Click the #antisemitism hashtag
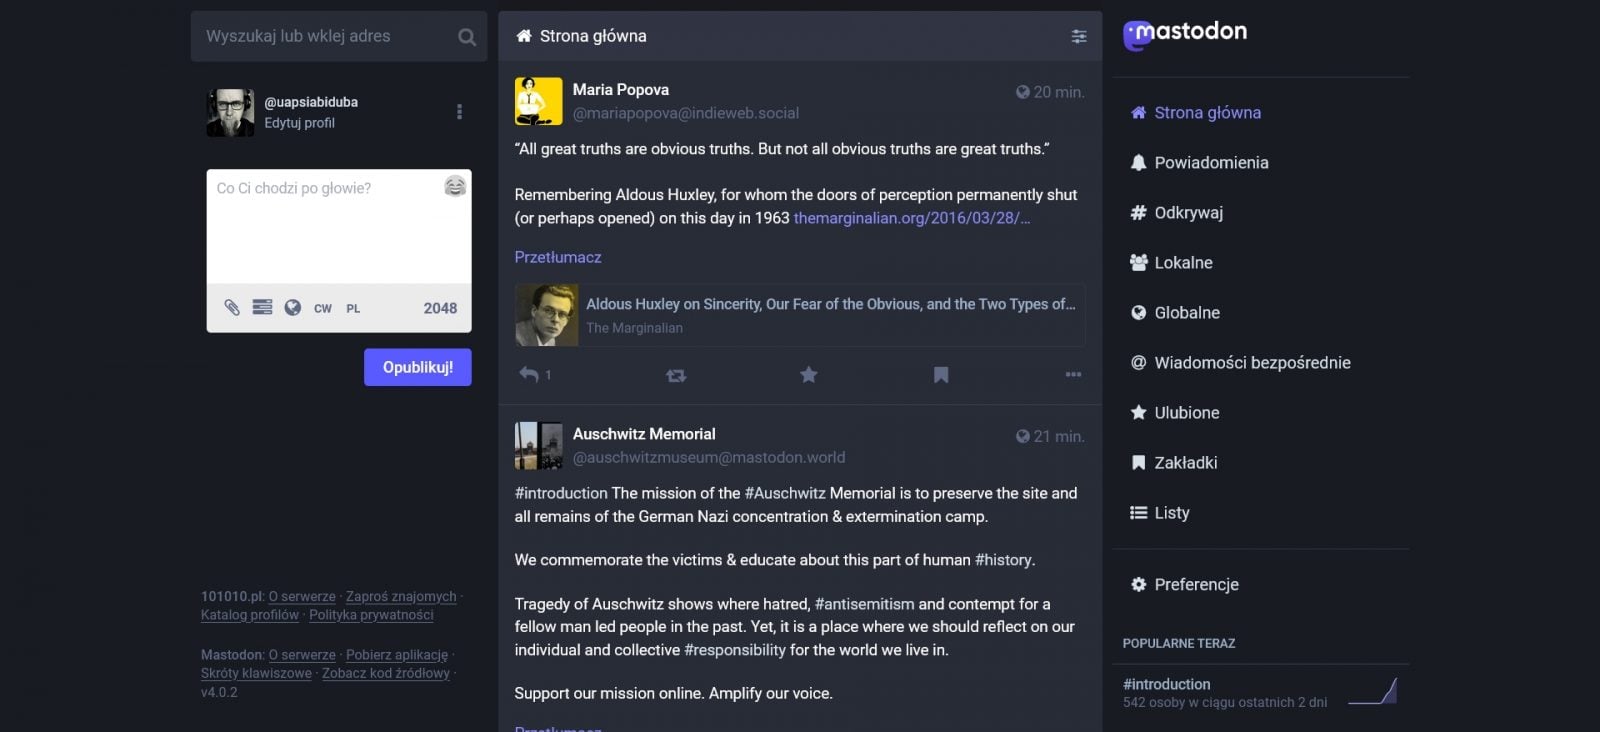 [864, 604]
